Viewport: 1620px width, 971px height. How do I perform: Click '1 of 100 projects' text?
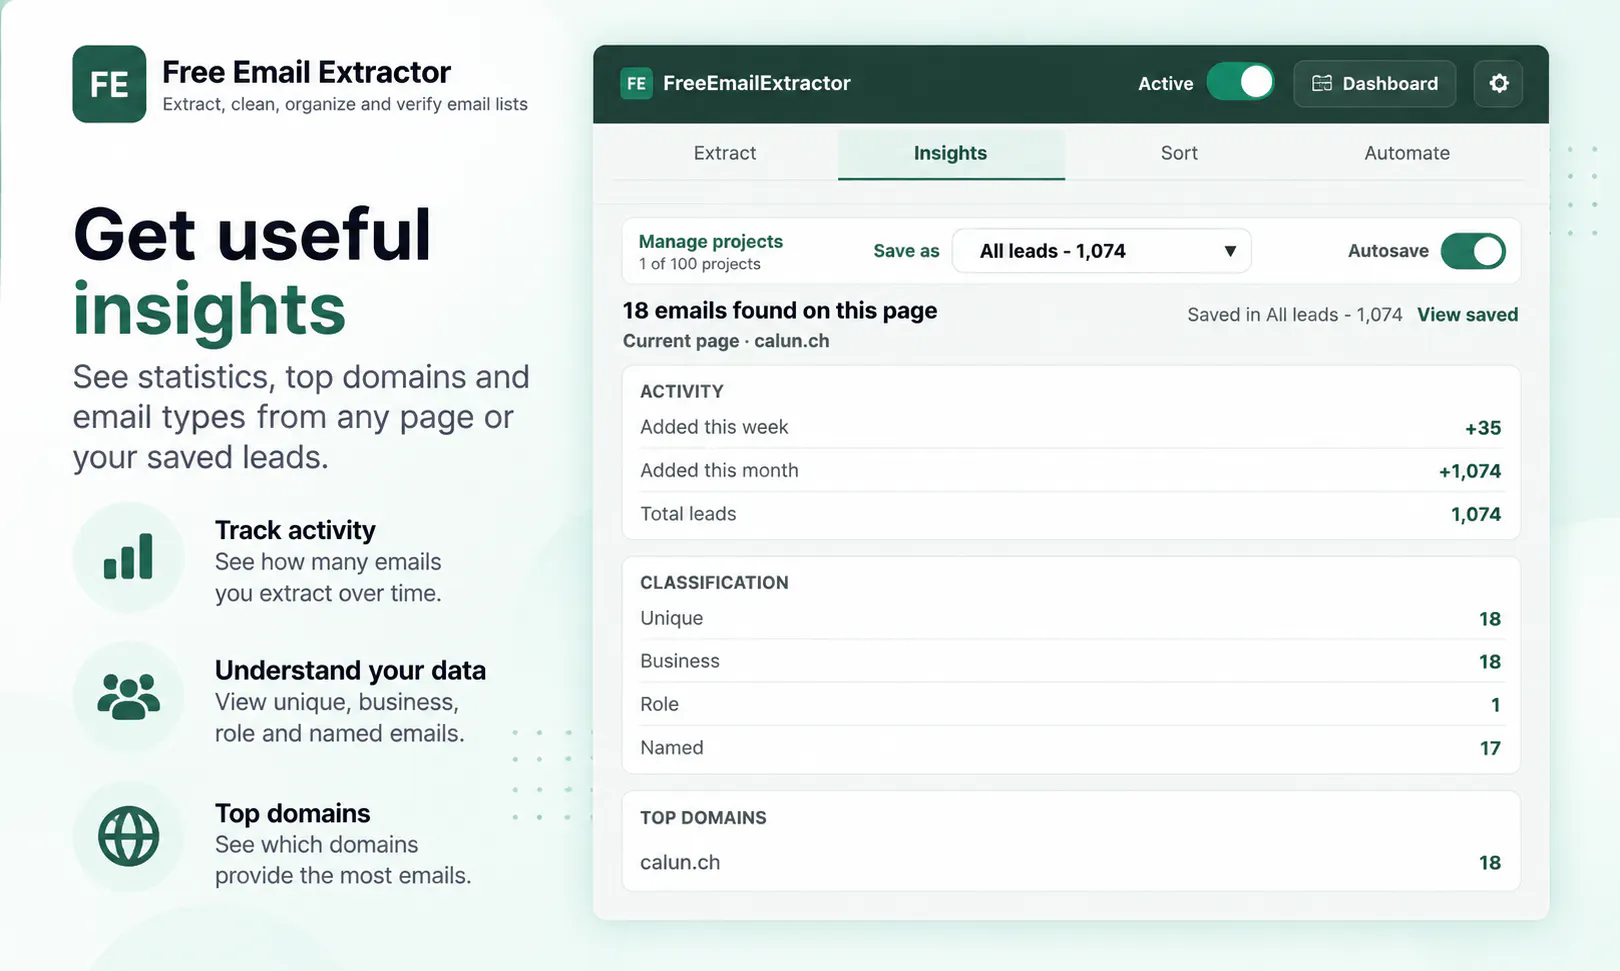click(x=700, y=264)
